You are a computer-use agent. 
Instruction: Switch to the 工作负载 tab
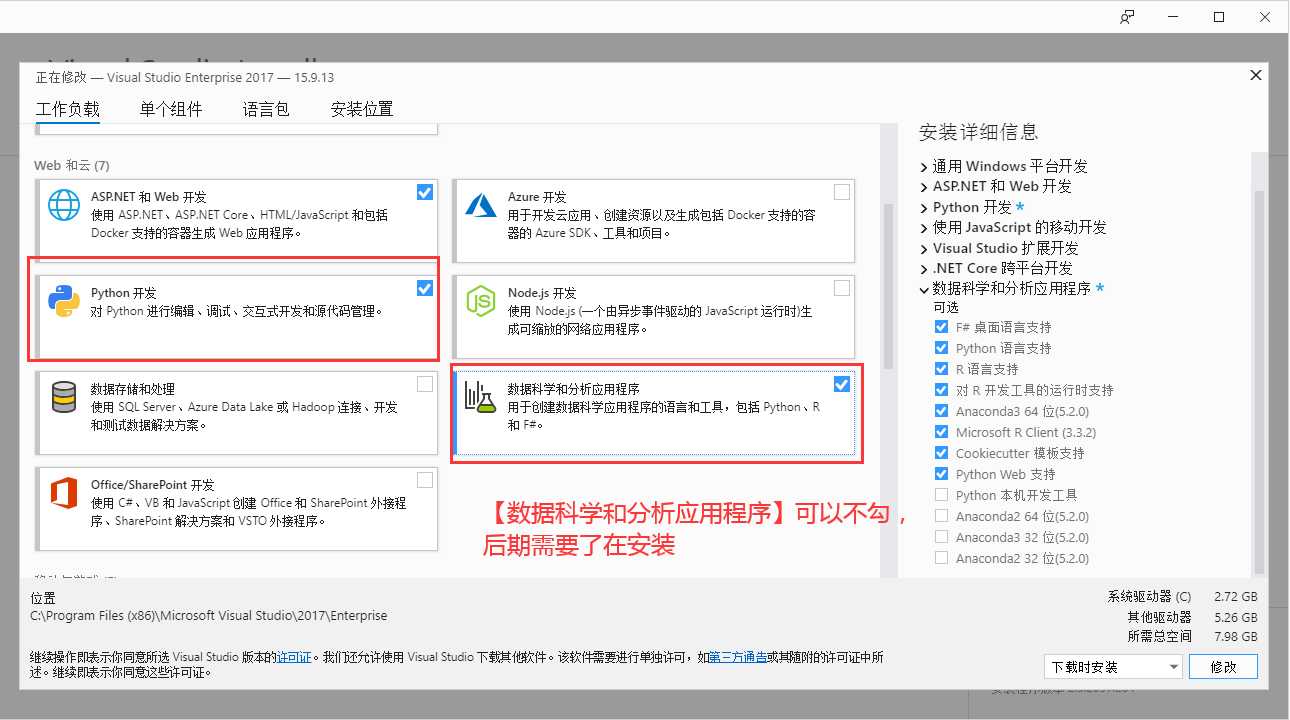(x=68, y=109)
